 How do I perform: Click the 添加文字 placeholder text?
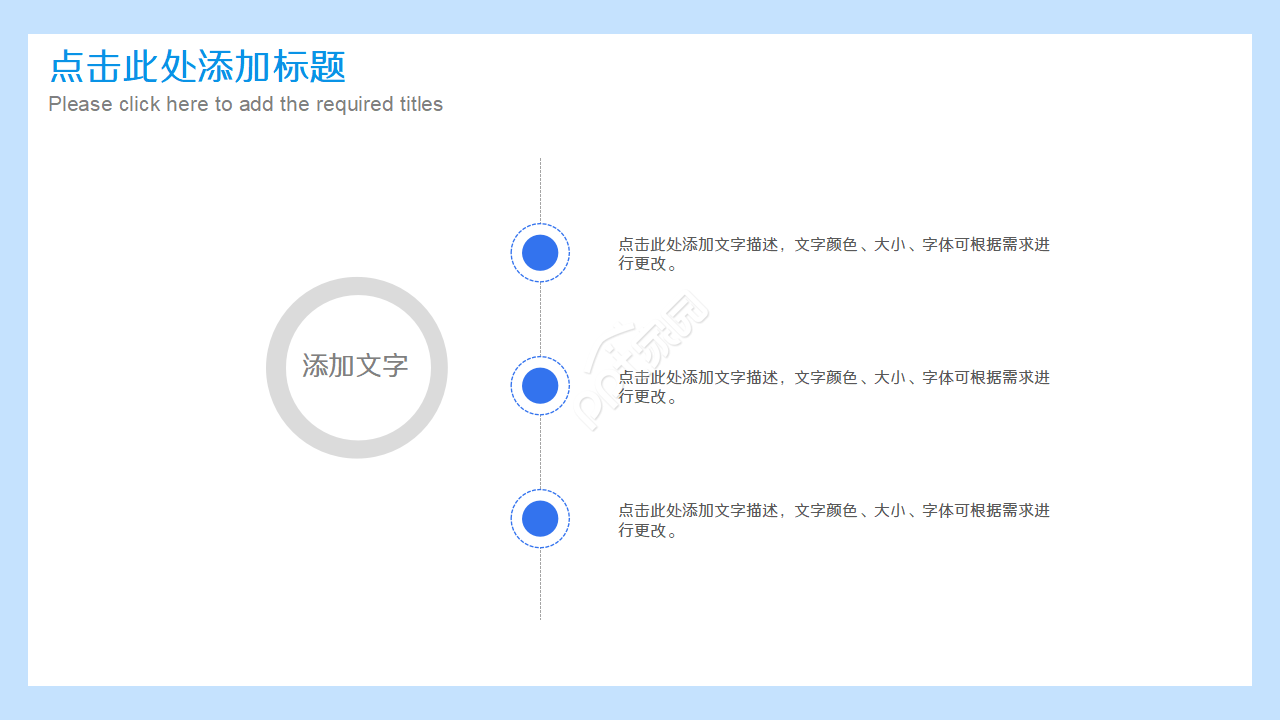[356, 367]
